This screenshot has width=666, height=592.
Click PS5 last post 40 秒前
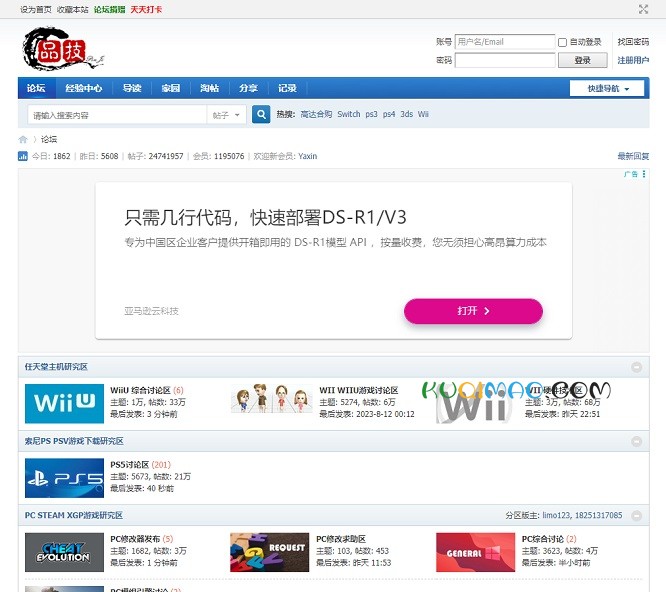pyautogui.click(x=160, y=488)
